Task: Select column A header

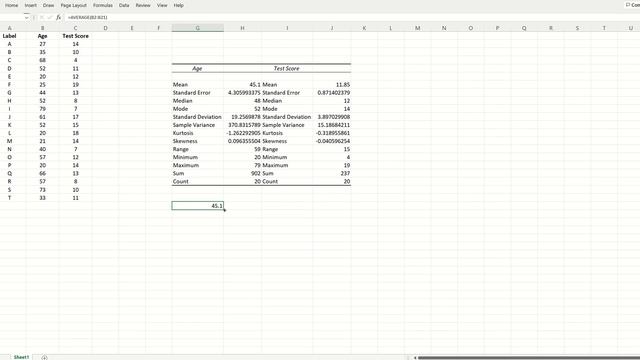Action: click(x=9, y=28)
